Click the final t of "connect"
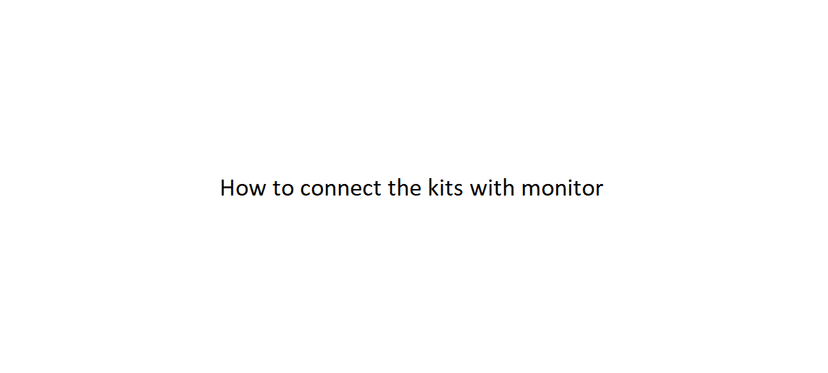The height and width of the screenshot is (373, 828). click(x=378, y=189)
